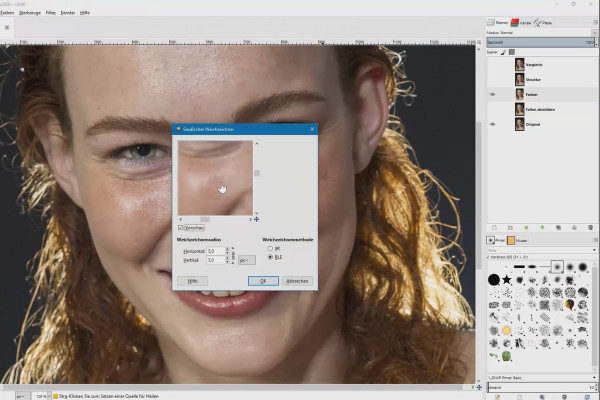Switch to the Kanäle tab

click(521, 23)
